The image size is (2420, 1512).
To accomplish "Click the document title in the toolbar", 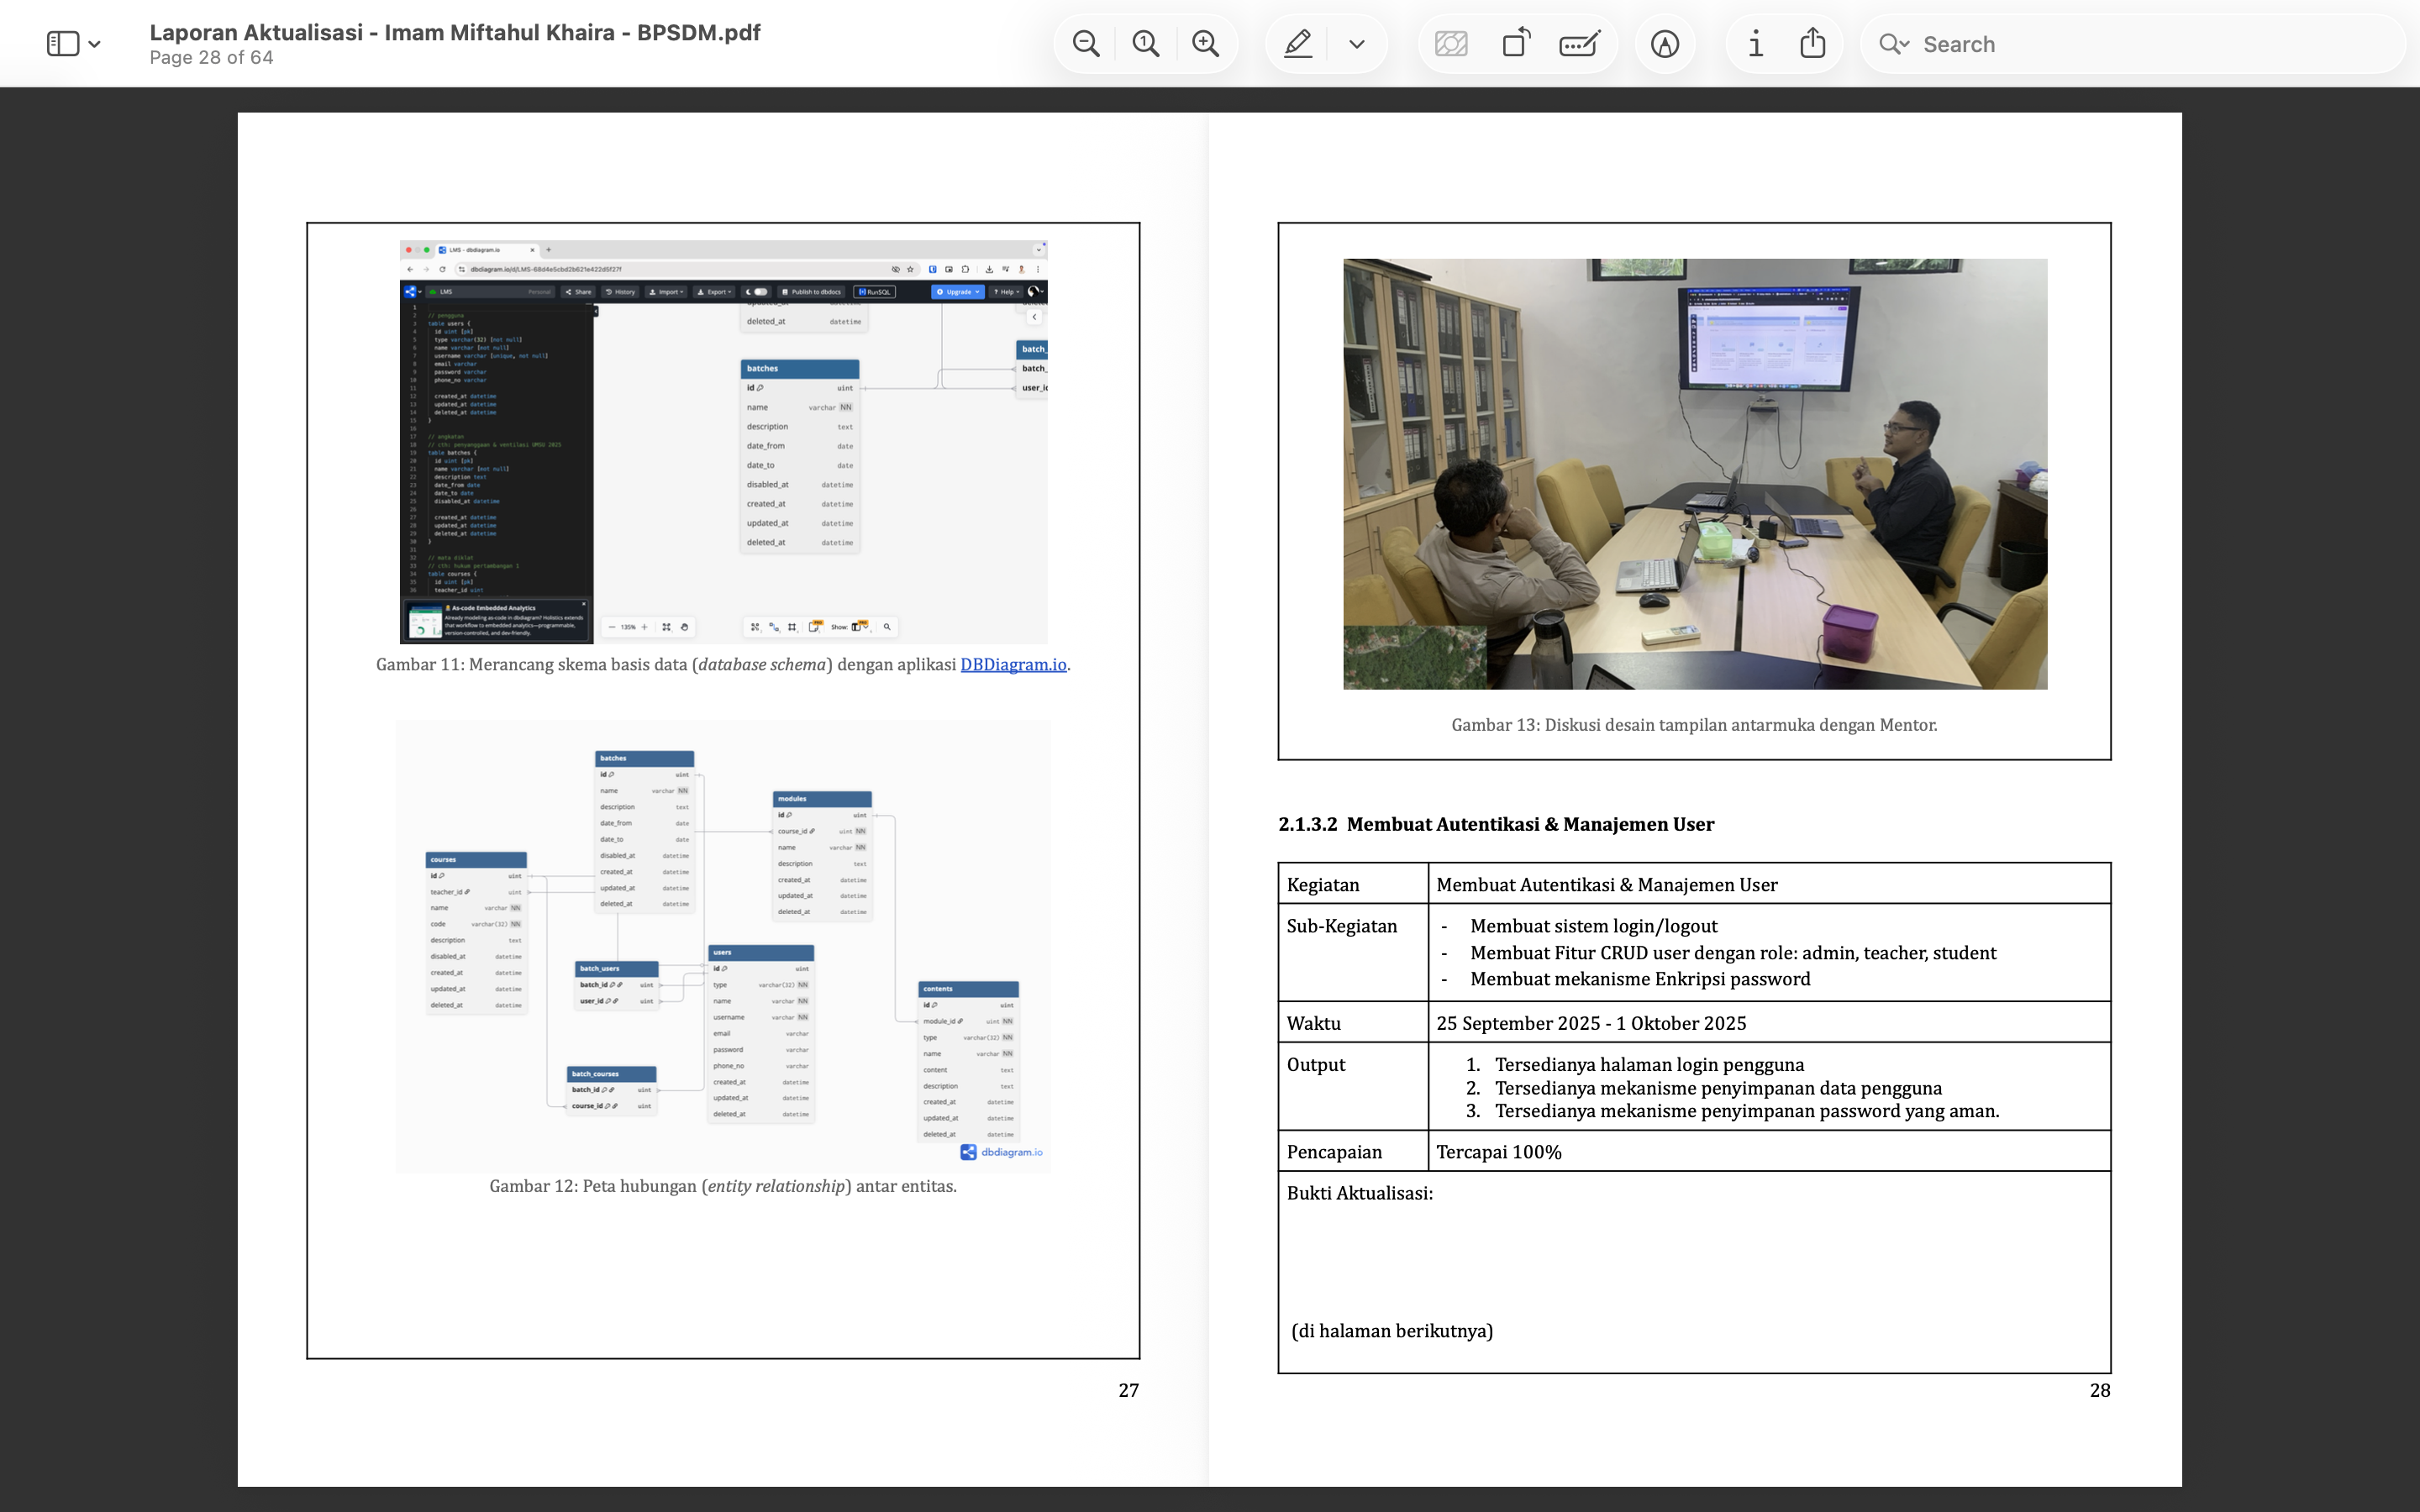I will coord(455,32).
